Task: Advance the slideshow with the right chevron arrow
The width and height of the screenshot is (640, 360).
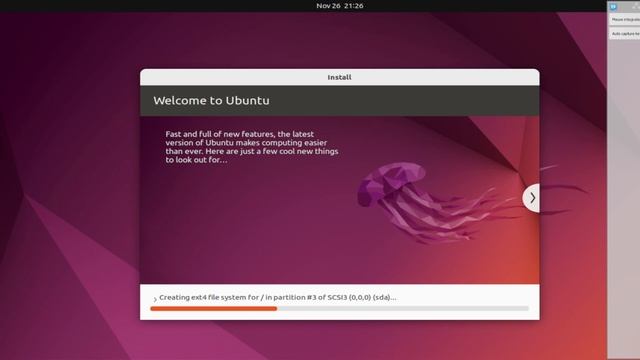Action: tap(532, 198)
